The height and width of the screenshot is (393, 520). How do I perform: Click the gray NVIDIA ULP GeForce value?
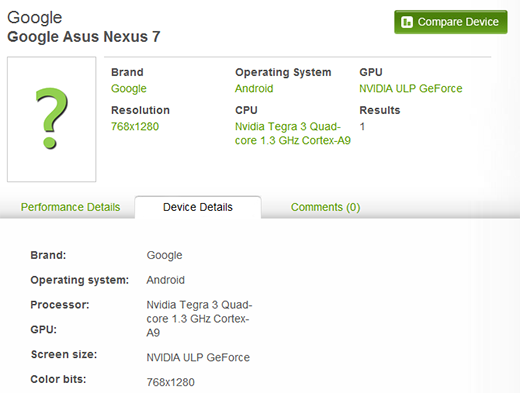pyautogui.click(x=198, y=357)
